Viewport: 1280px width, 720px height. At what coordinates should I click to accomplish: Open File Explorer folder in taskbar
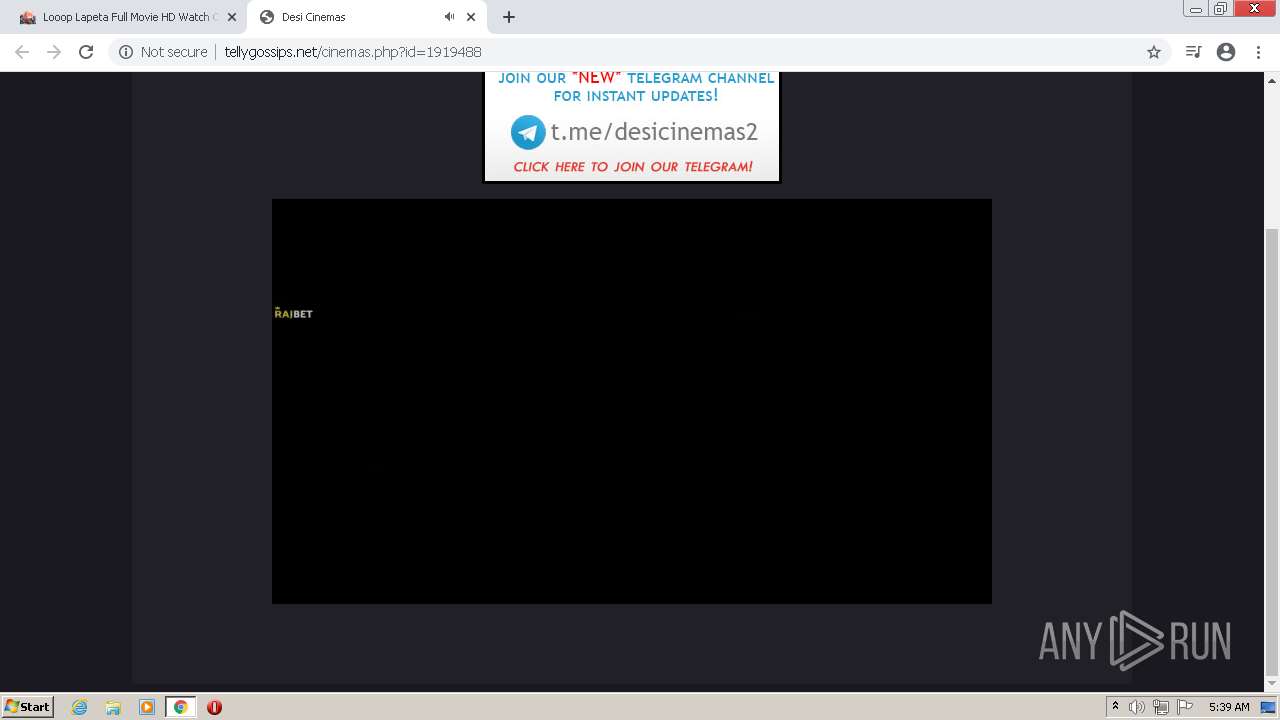[x=113, y=707]
